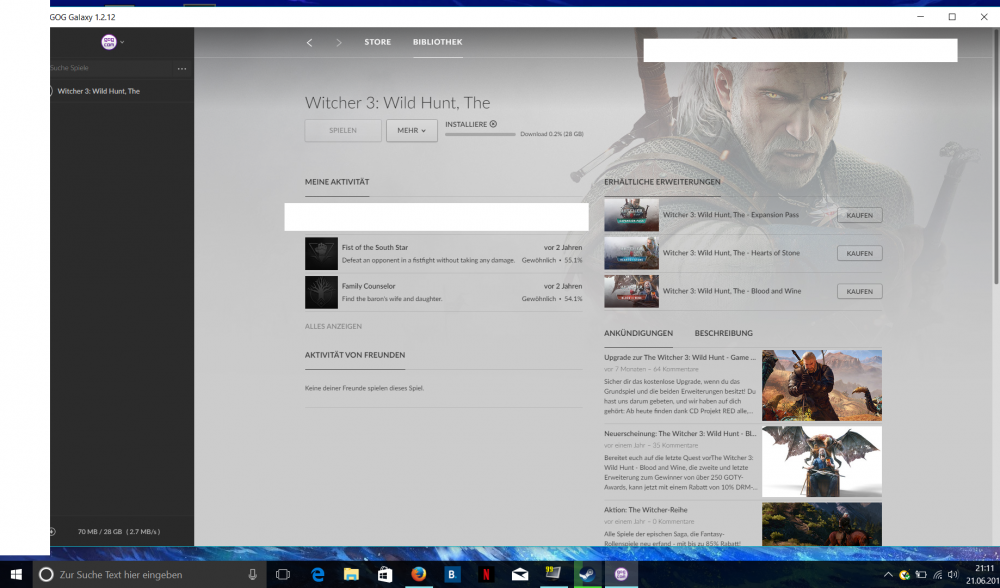Switch to the BESCHREIBUNG tab
Viewport: 1000px width, 588px height.
(x=723, y=333)
